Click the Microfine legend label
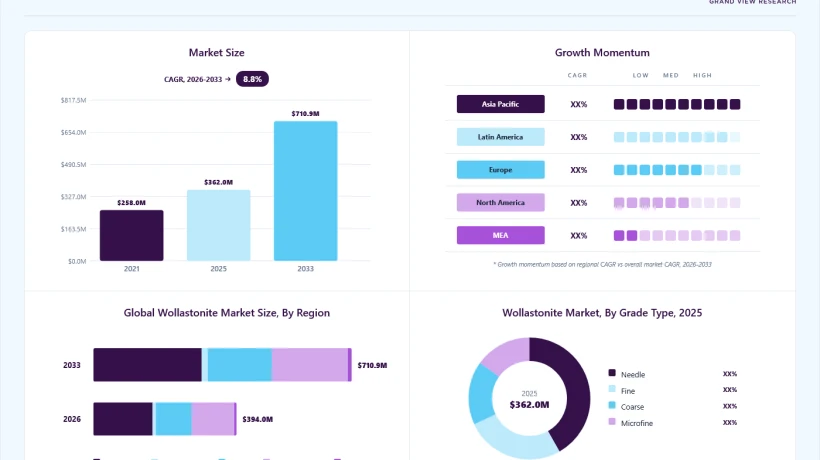 point(636,423)
